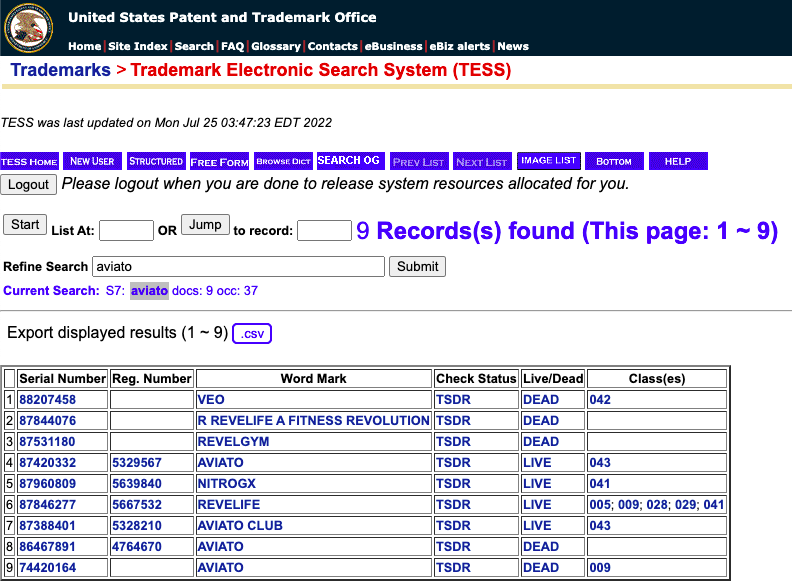The width and height of the screenshot is (792, 587).
Task: Click the Refine Search text box
Action: pyautogui.click(x=238, y=266)
